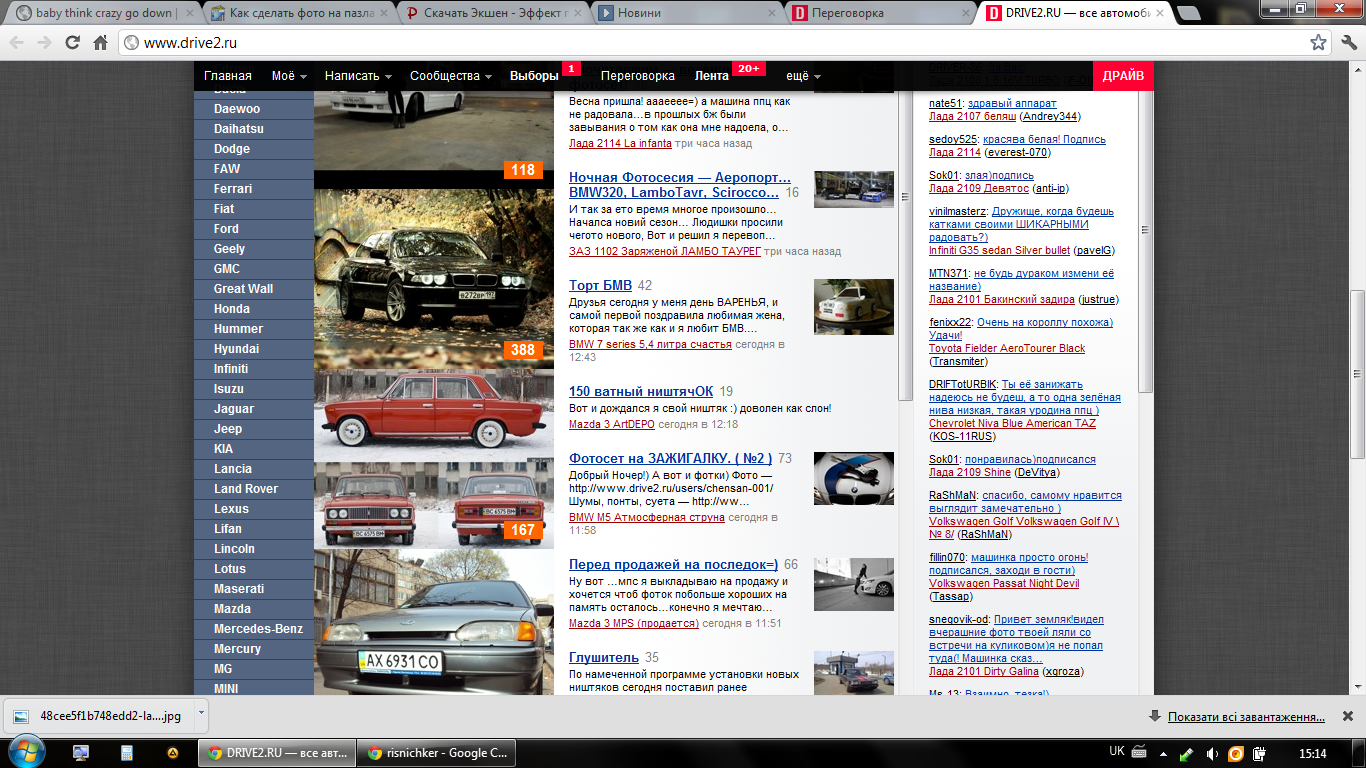Open BMW logo thumbnail beside 'Фотосет на ЗАЖИГАЛКУ'
The width and height of the screenshot is (1366, 768).
click(854, 478)
